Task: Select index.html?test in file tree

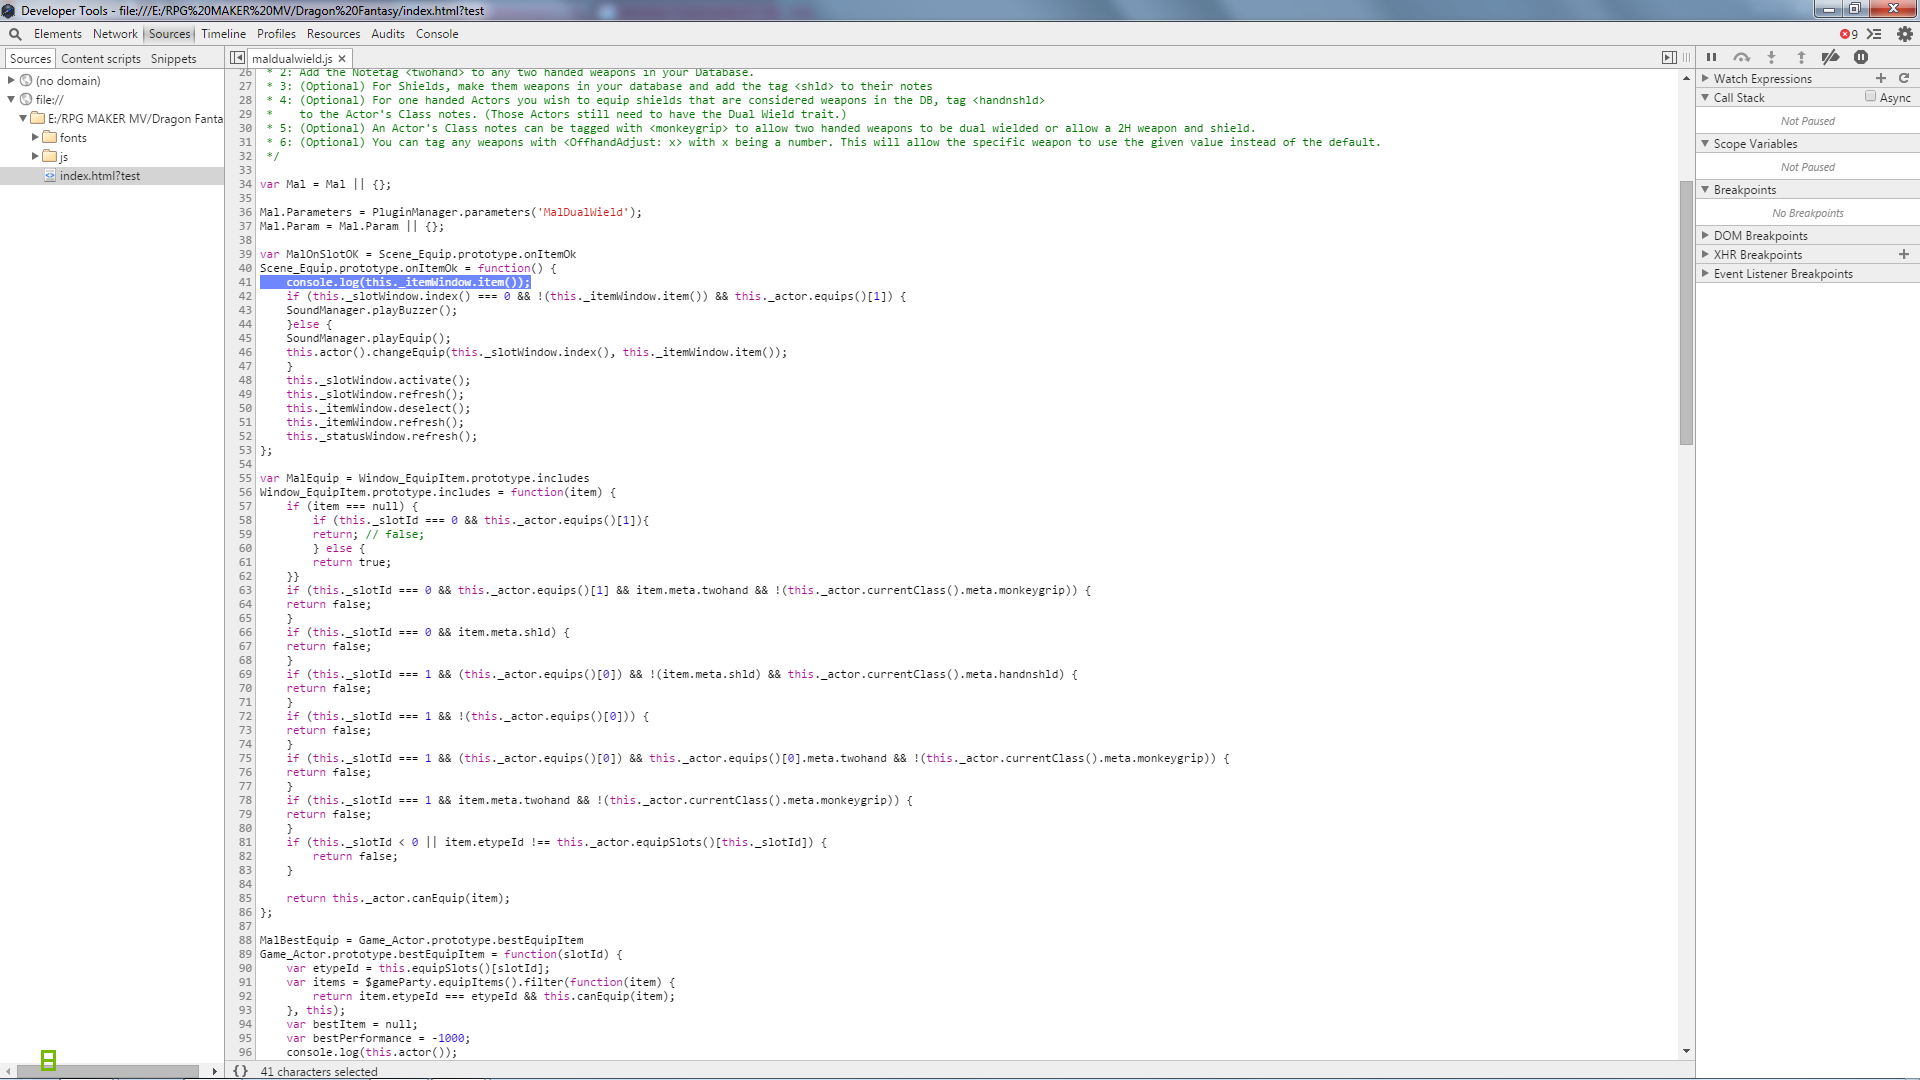Action: click(x=100, y=176)
